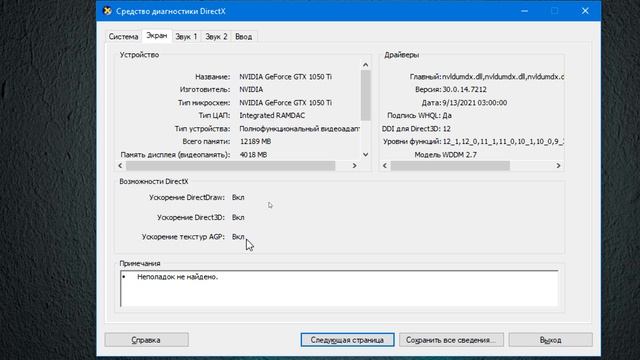The height and width of the screenshot is (360, 640).
Task: Click the 'Integrated RAMDAC' value
Action: point(272,116)
